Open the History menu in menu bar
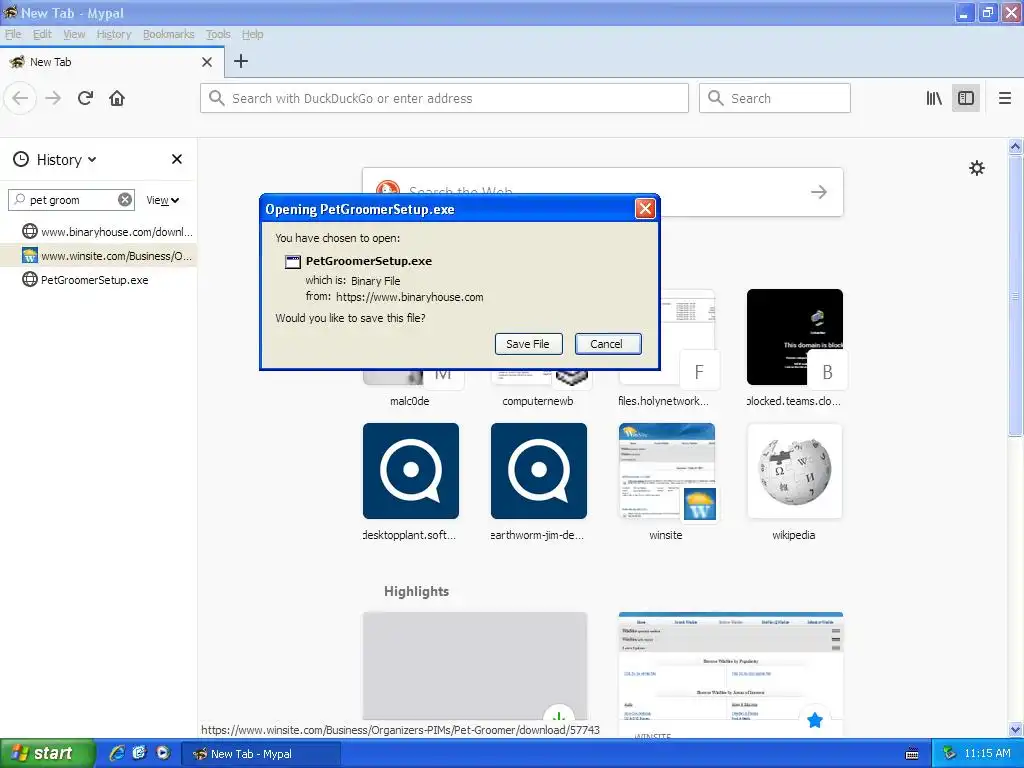 114,34
